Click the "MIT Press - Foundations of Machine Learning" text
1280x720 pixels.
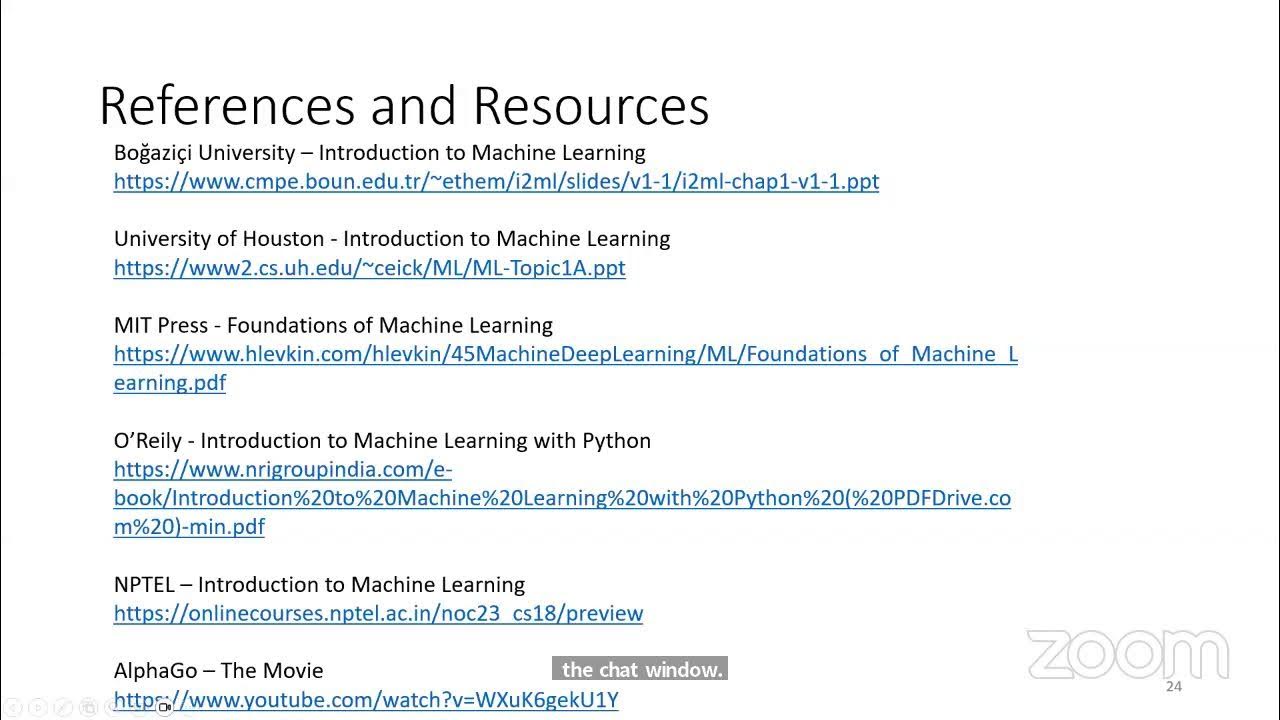pyautogui.click(x=333, y=325)
